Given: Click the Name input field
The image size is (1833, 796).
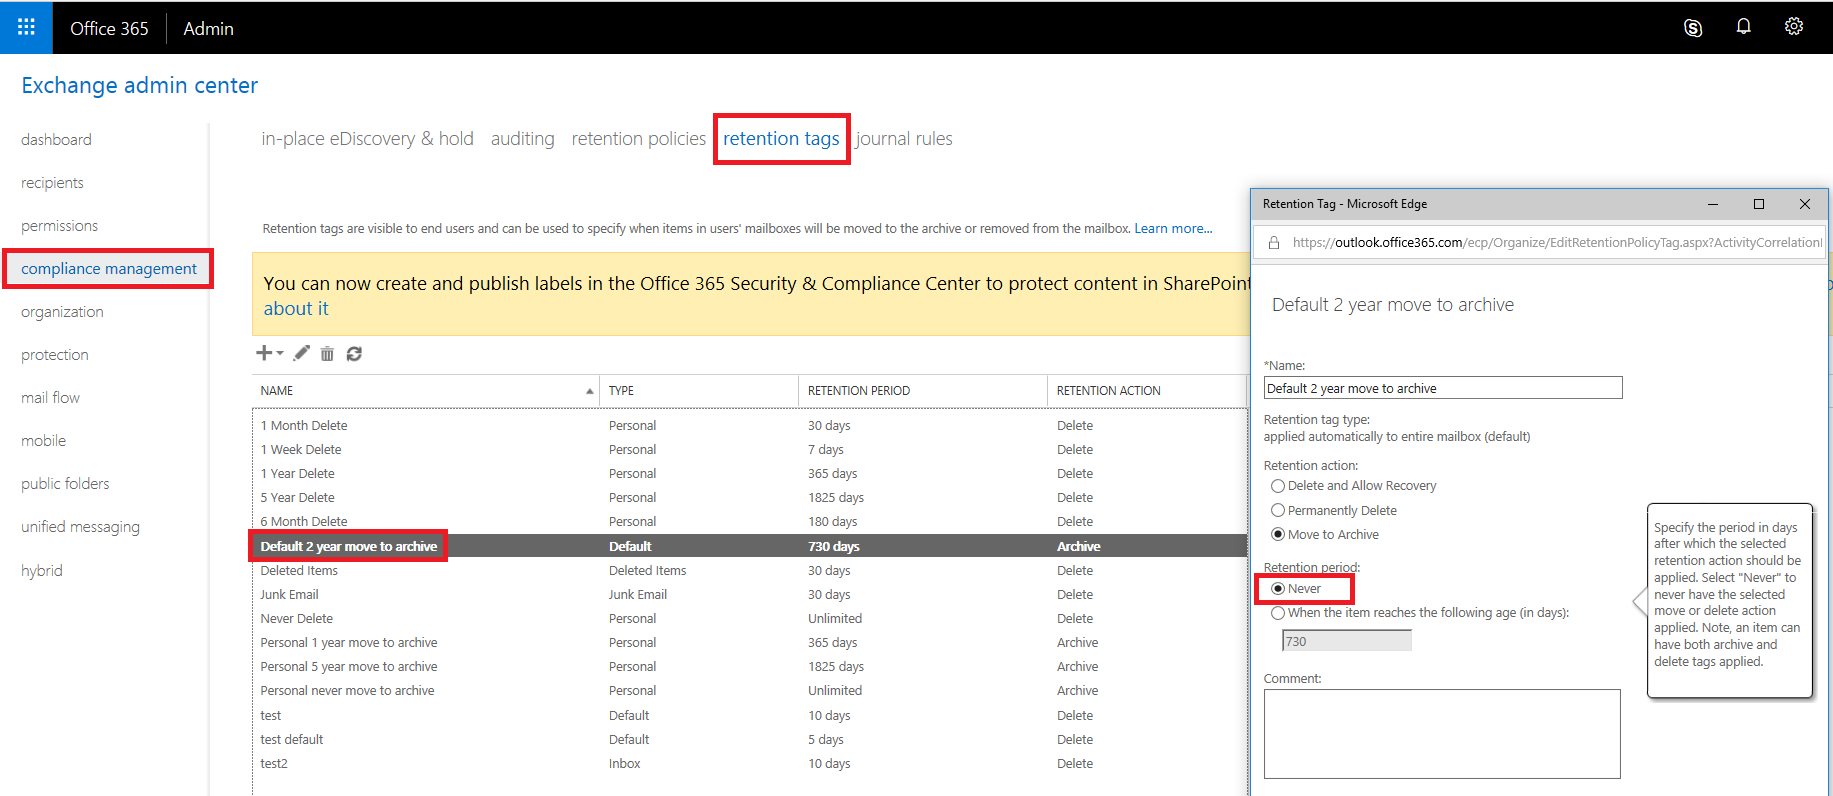Looking at the screenshot, I should [x=1442, y=388].
